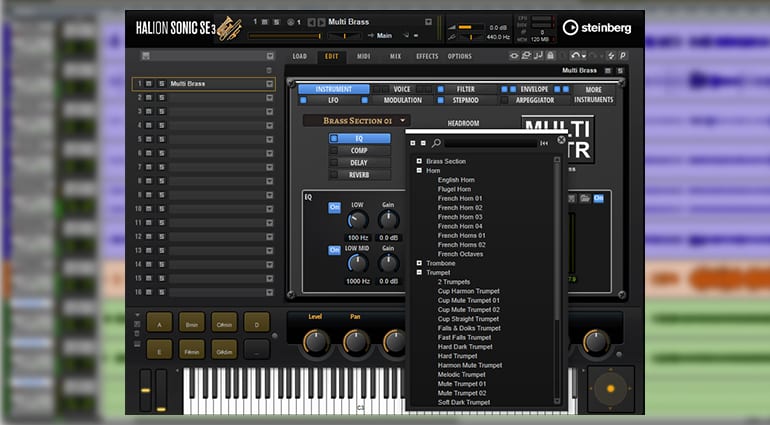Click the magnifier search icon in preset browser
770x425 pixels.
tap(436, 143)
